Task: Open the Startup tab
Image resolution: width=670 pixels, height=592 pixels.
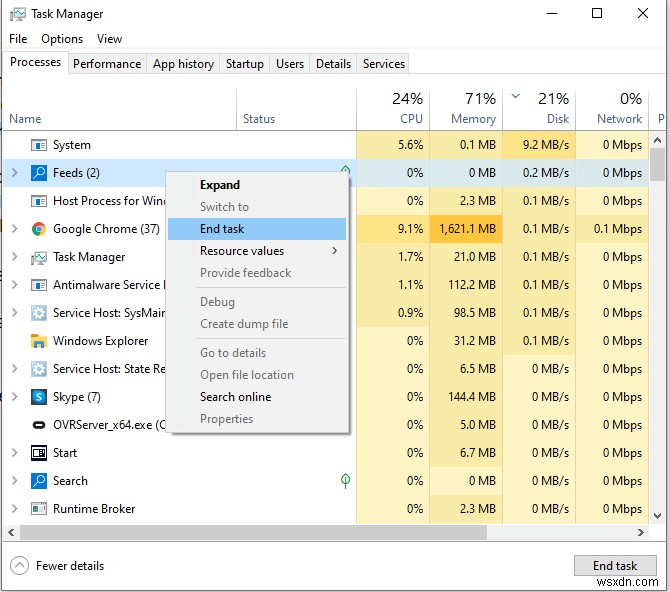Action: (x=244, y=64)
